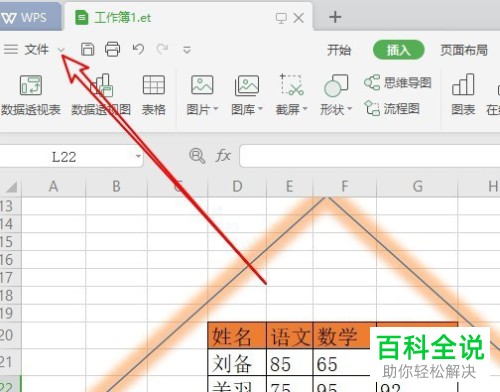This screenshot has height=392, width=500.
Task: Click the 表格 table icon
Action: pos(154,95)
